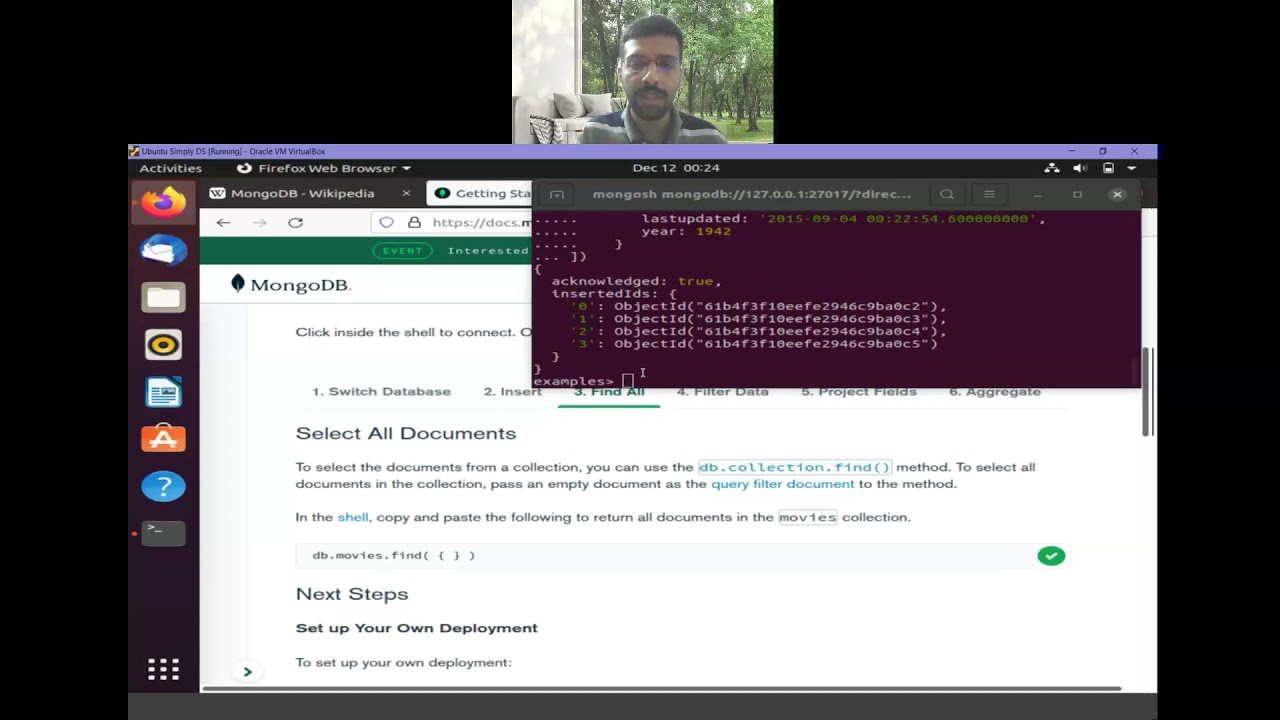Reload the MongoDB docs page
This screenshot has width=1280, height=720.
tap(295, 222)
